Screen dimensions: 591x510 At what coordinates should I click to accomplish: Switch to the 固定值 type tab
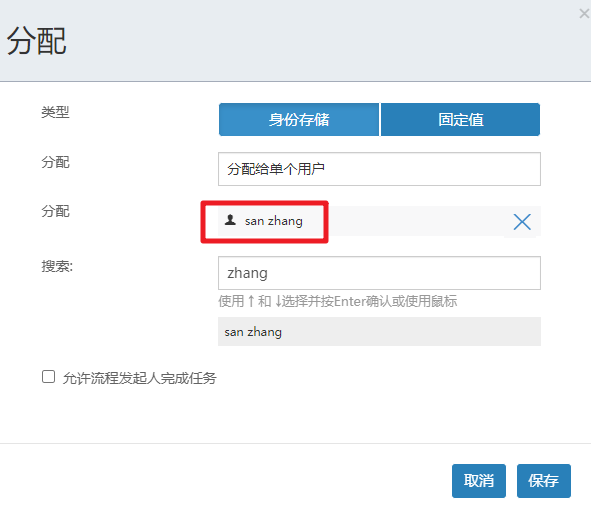[x=461, y=119]
